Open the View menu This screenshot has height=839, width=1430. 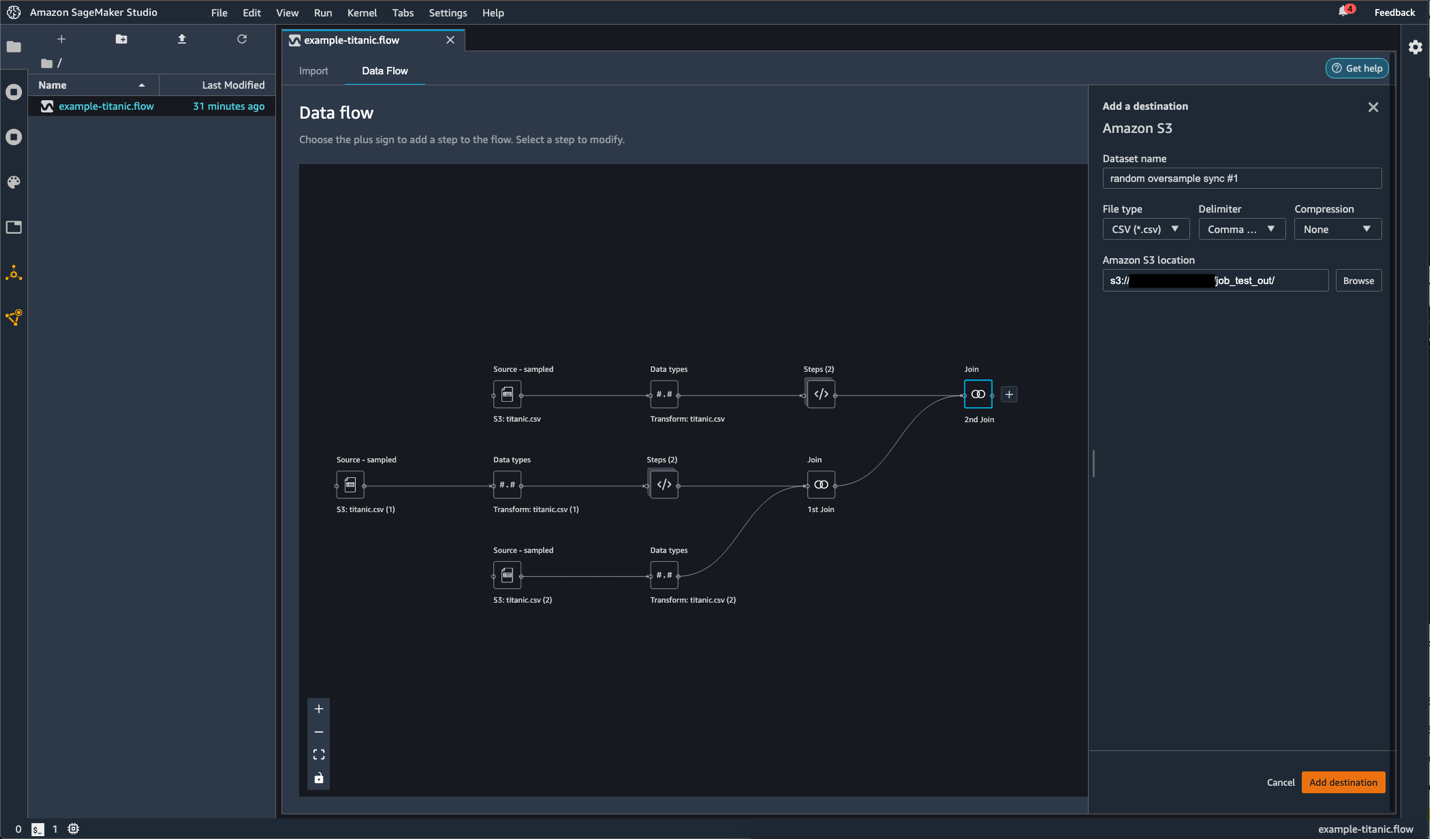pyautogui.click(x=287, y=13)
